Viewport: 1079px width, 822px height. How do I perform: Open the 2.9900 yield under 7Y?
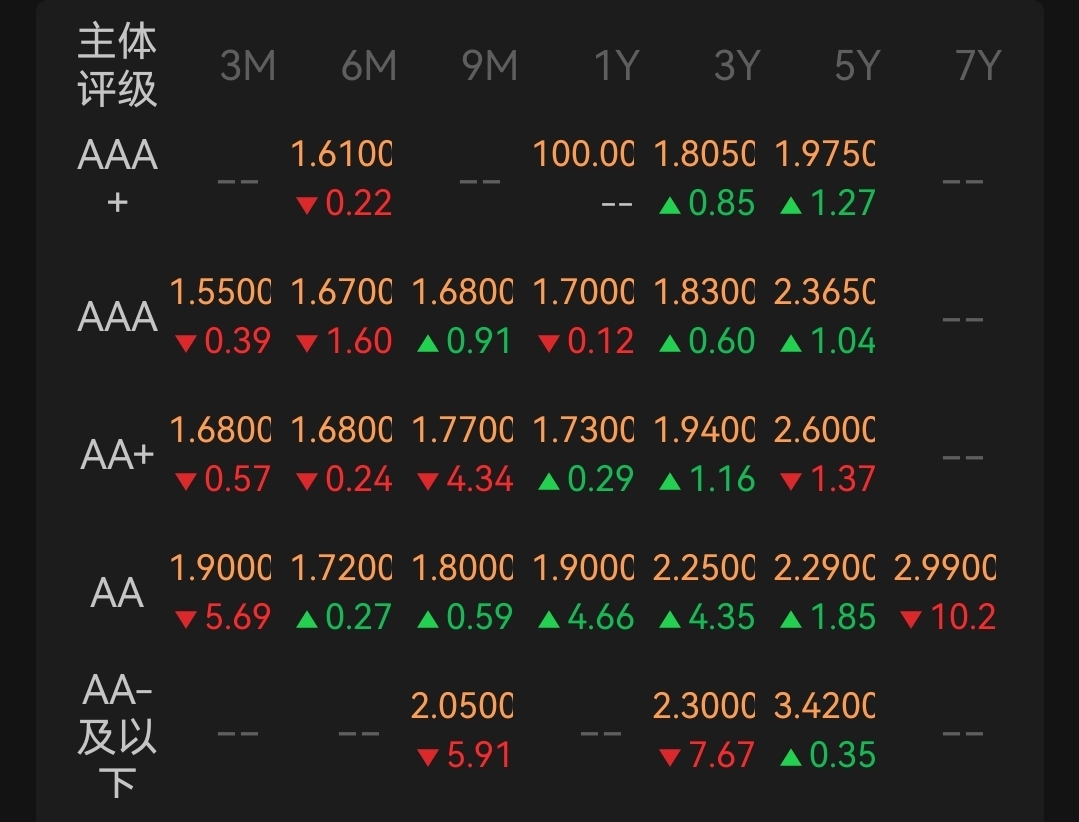pos(944,568)
